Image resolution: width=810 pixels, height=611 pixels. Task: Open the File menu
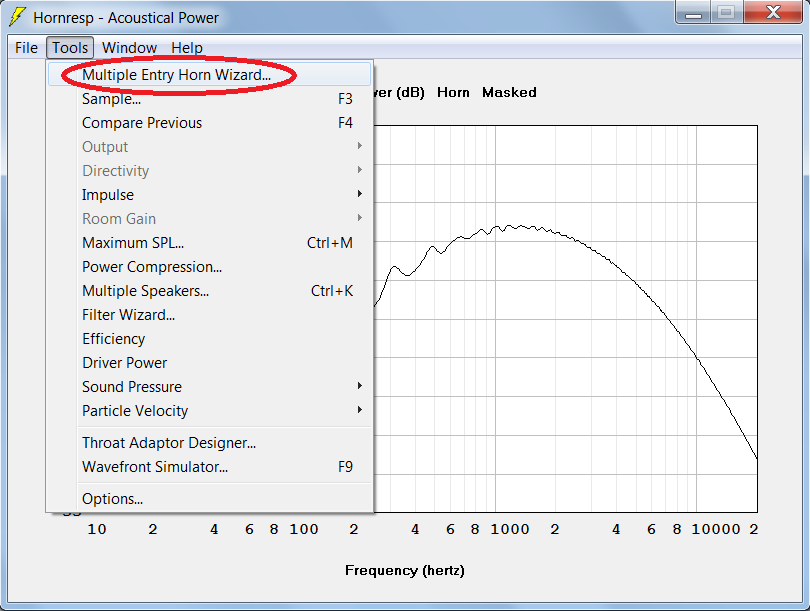(26, 48)
